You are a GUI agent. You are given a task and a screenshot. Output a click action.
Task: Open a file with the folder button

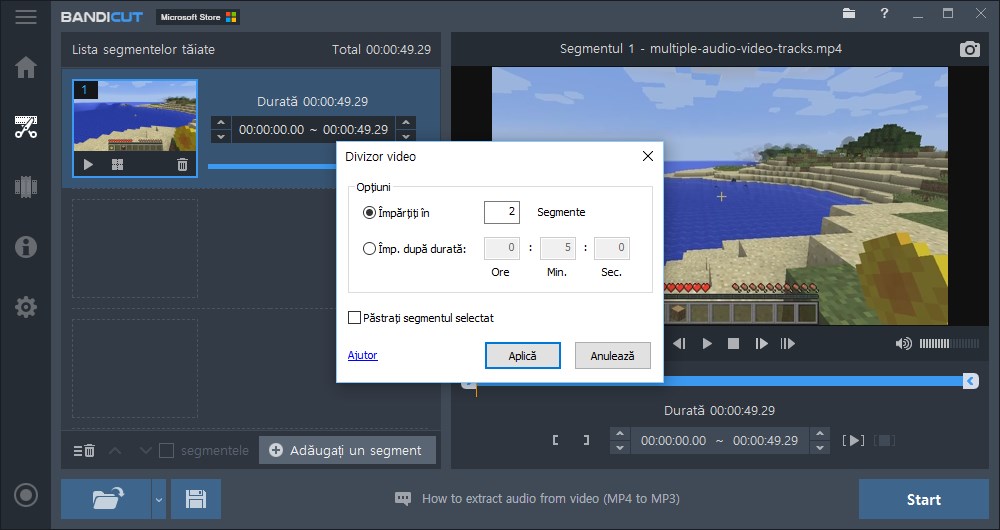point(107,499)
